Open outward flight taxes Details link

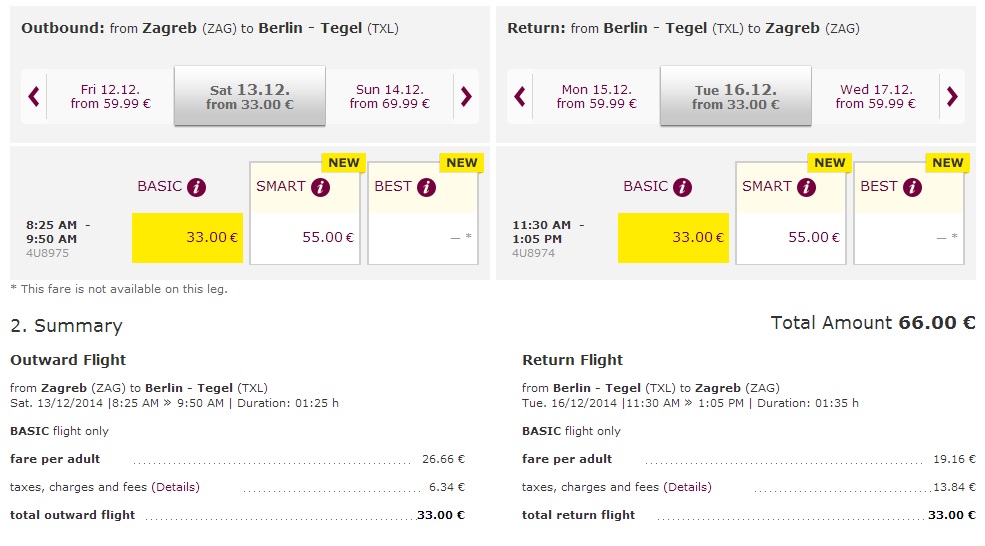click(175, 487)
